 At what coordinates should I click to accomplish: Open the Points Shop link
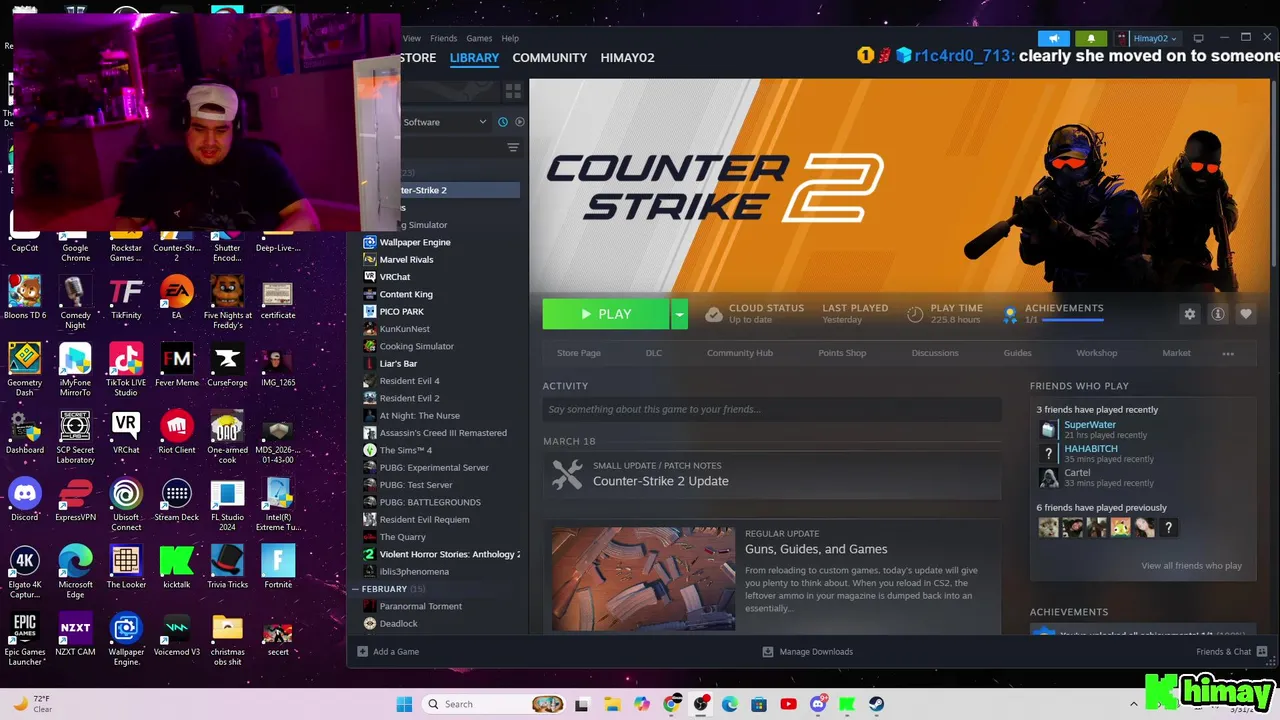pyautogui.click(x=842, y=353)
